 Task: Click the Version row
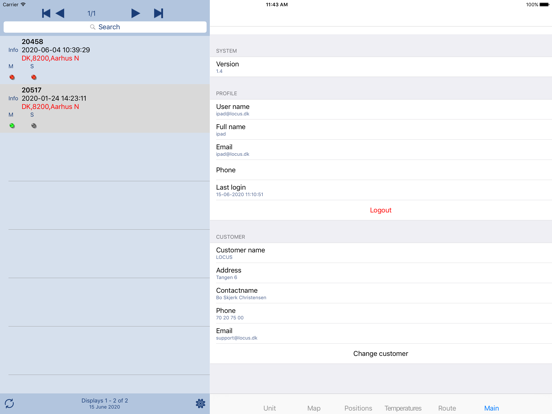click(381, 67)
